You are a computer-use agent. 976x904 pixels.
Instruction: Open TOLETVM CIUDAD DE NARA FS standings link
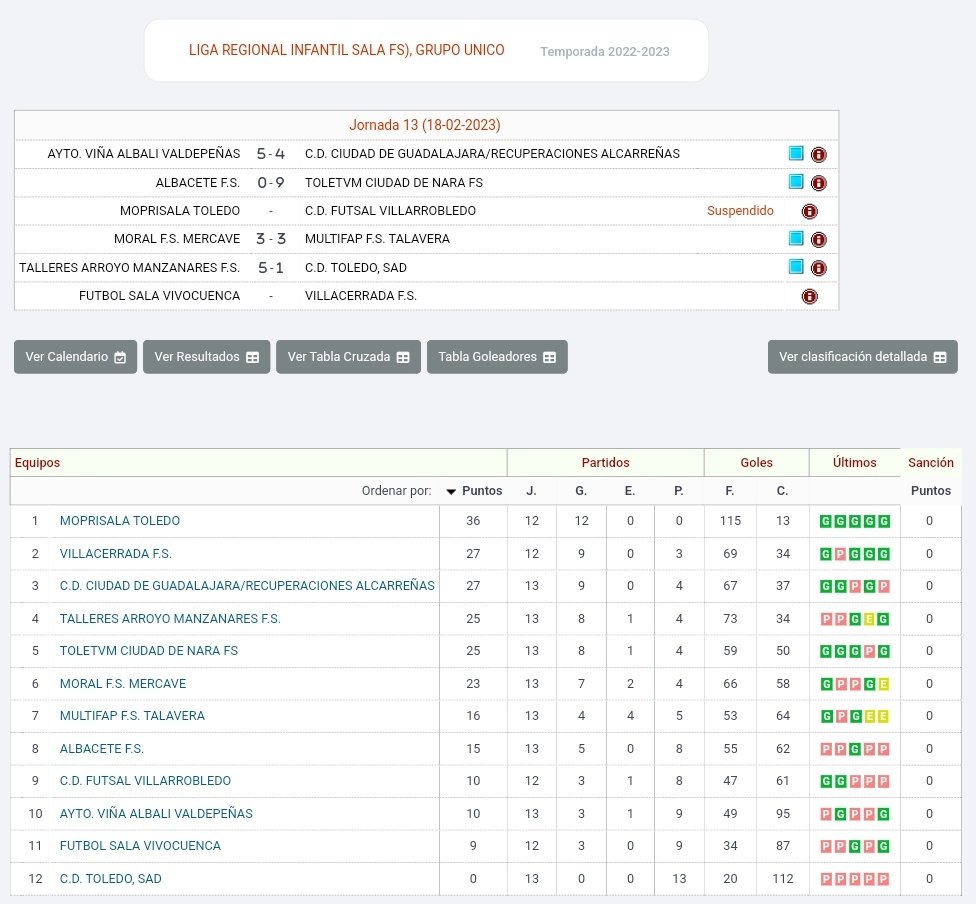(x=149, y=651)
